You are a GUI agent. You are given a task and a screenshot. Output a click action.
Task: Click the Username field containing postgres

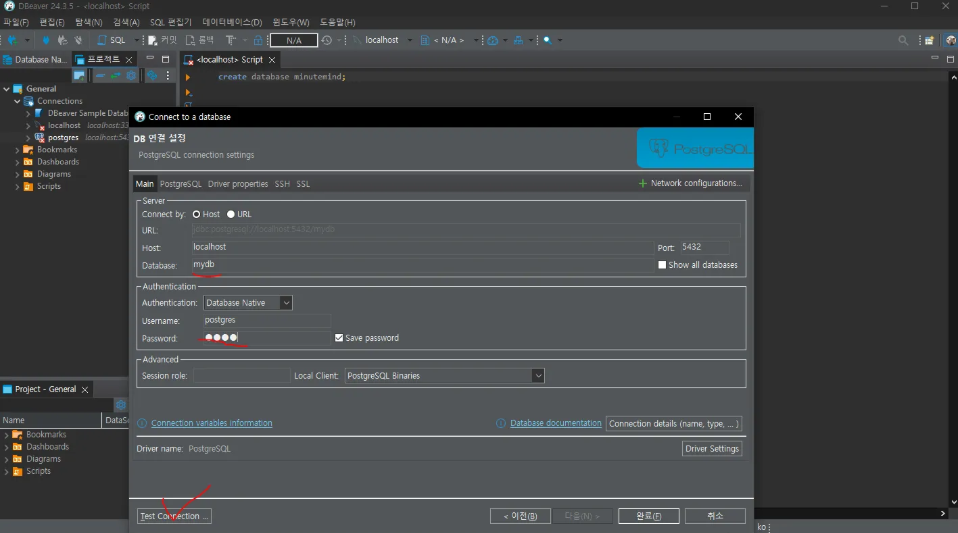(267, 320)
